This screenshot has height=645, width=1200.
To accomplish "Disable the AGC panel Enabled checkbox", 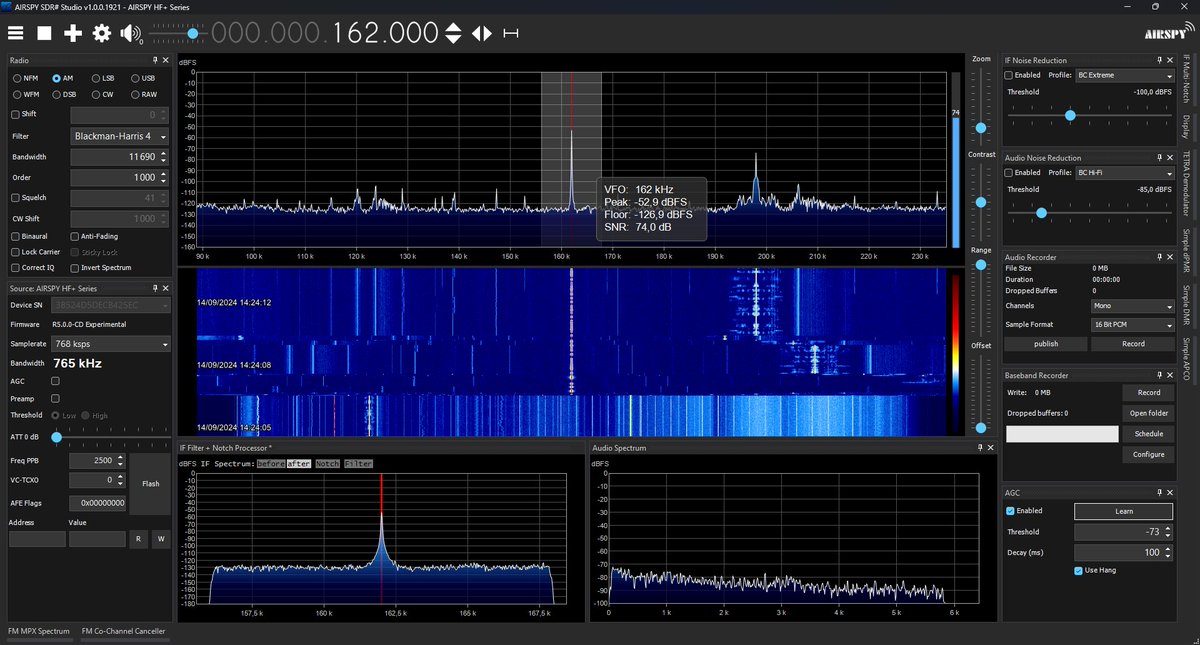I will pyautogui.click(x=1009, y=511).
